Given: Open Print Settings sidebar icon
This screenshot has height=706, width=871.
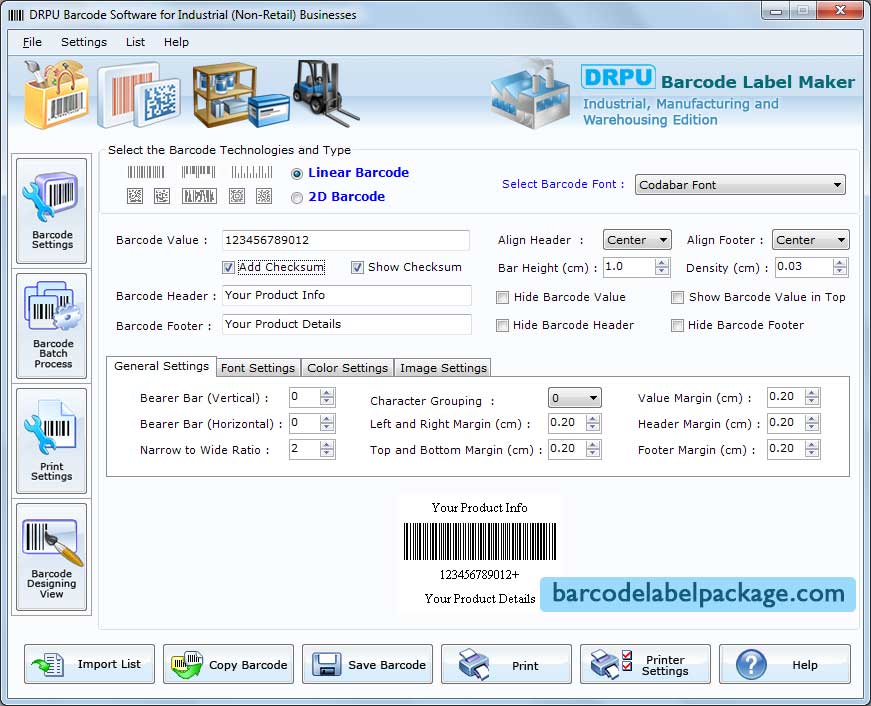Looking at the screenshot, I should [51, 441].
